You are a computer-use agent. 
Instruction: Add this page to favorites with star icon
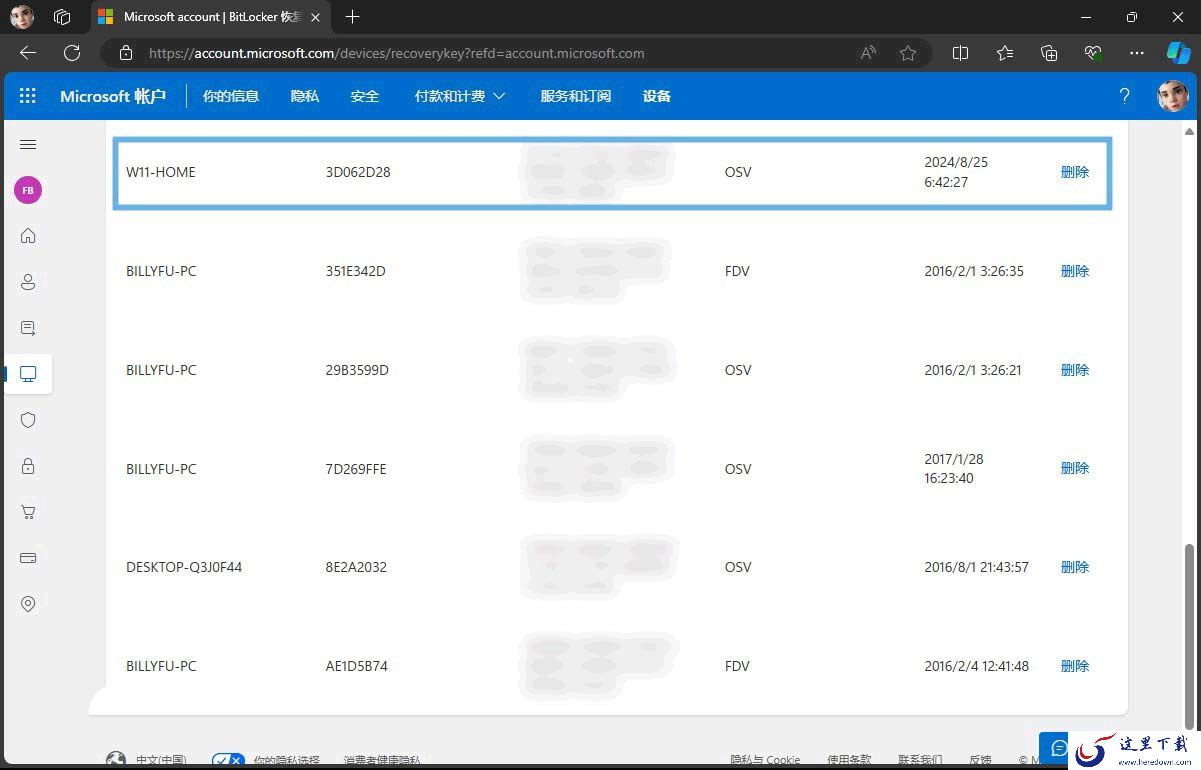tap(908, 53)
